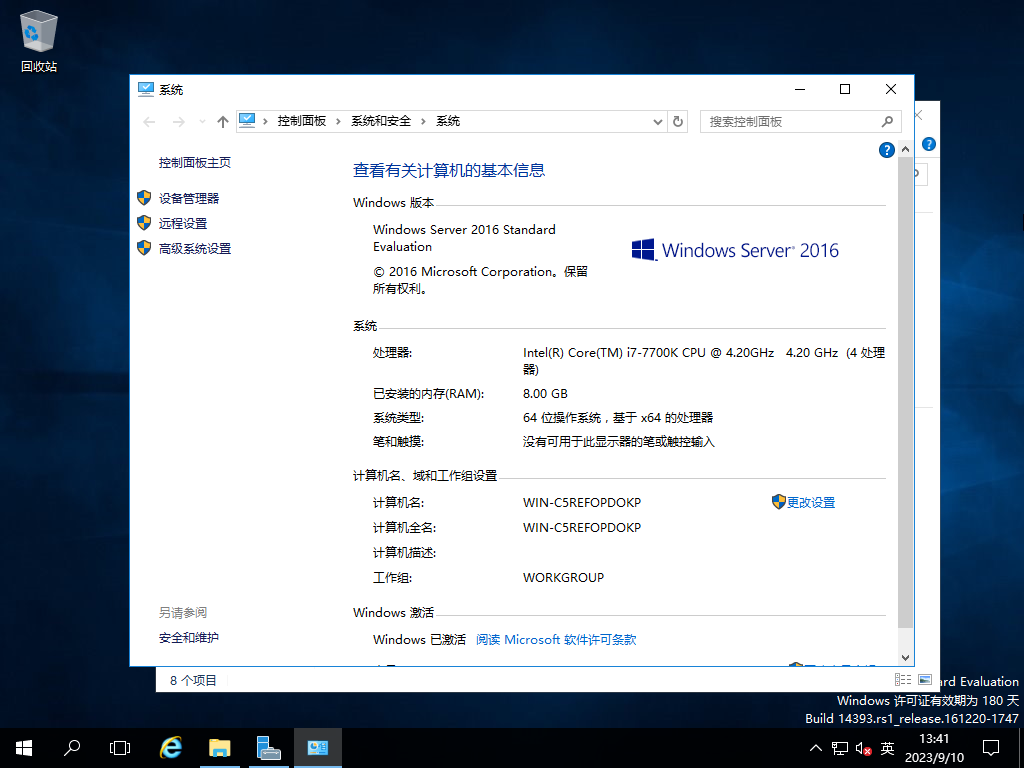The width and height of the screenshot is (1024, 768).
Task: Select Control Panel breadcrumb
Action: [x=302, y=121]
